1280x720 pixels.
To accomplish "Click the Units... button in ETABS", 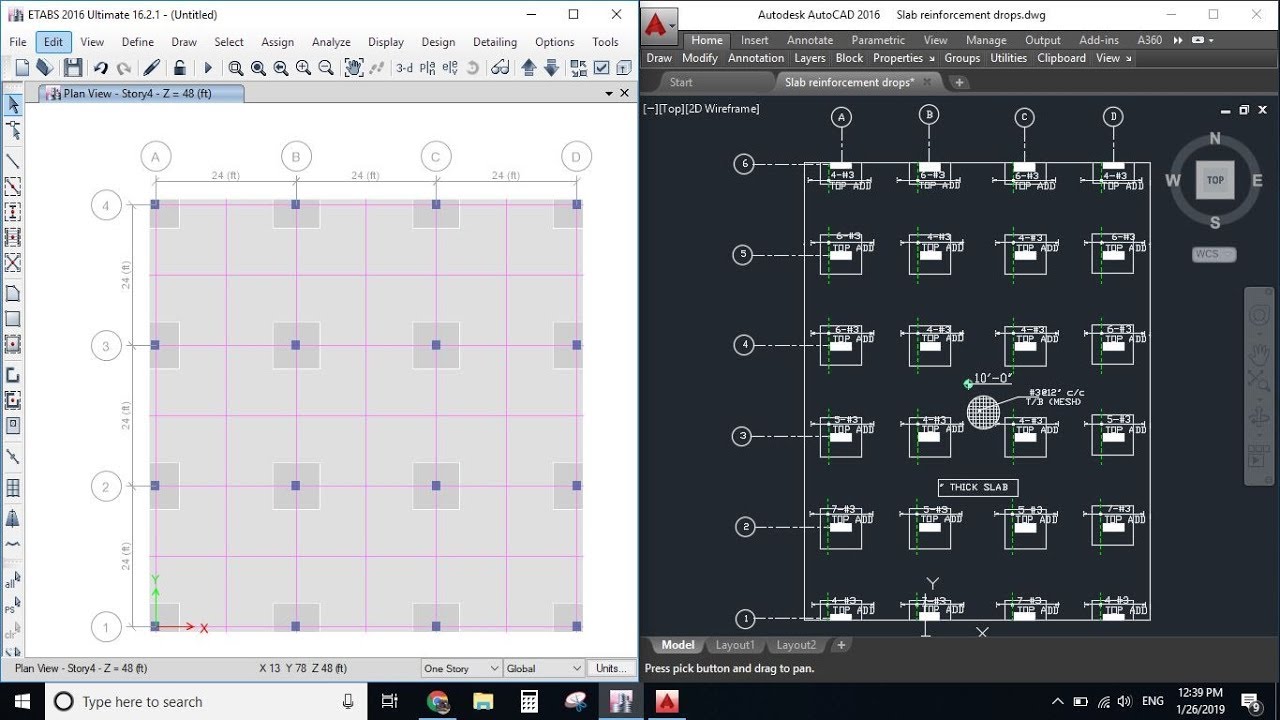I will click(611, 668).
